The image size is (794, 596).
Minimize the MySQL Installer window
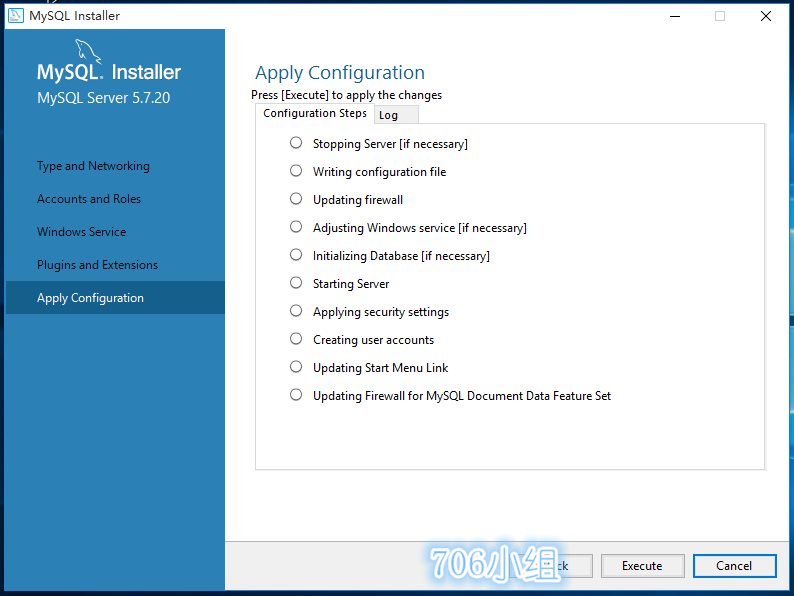click(674, 16)
